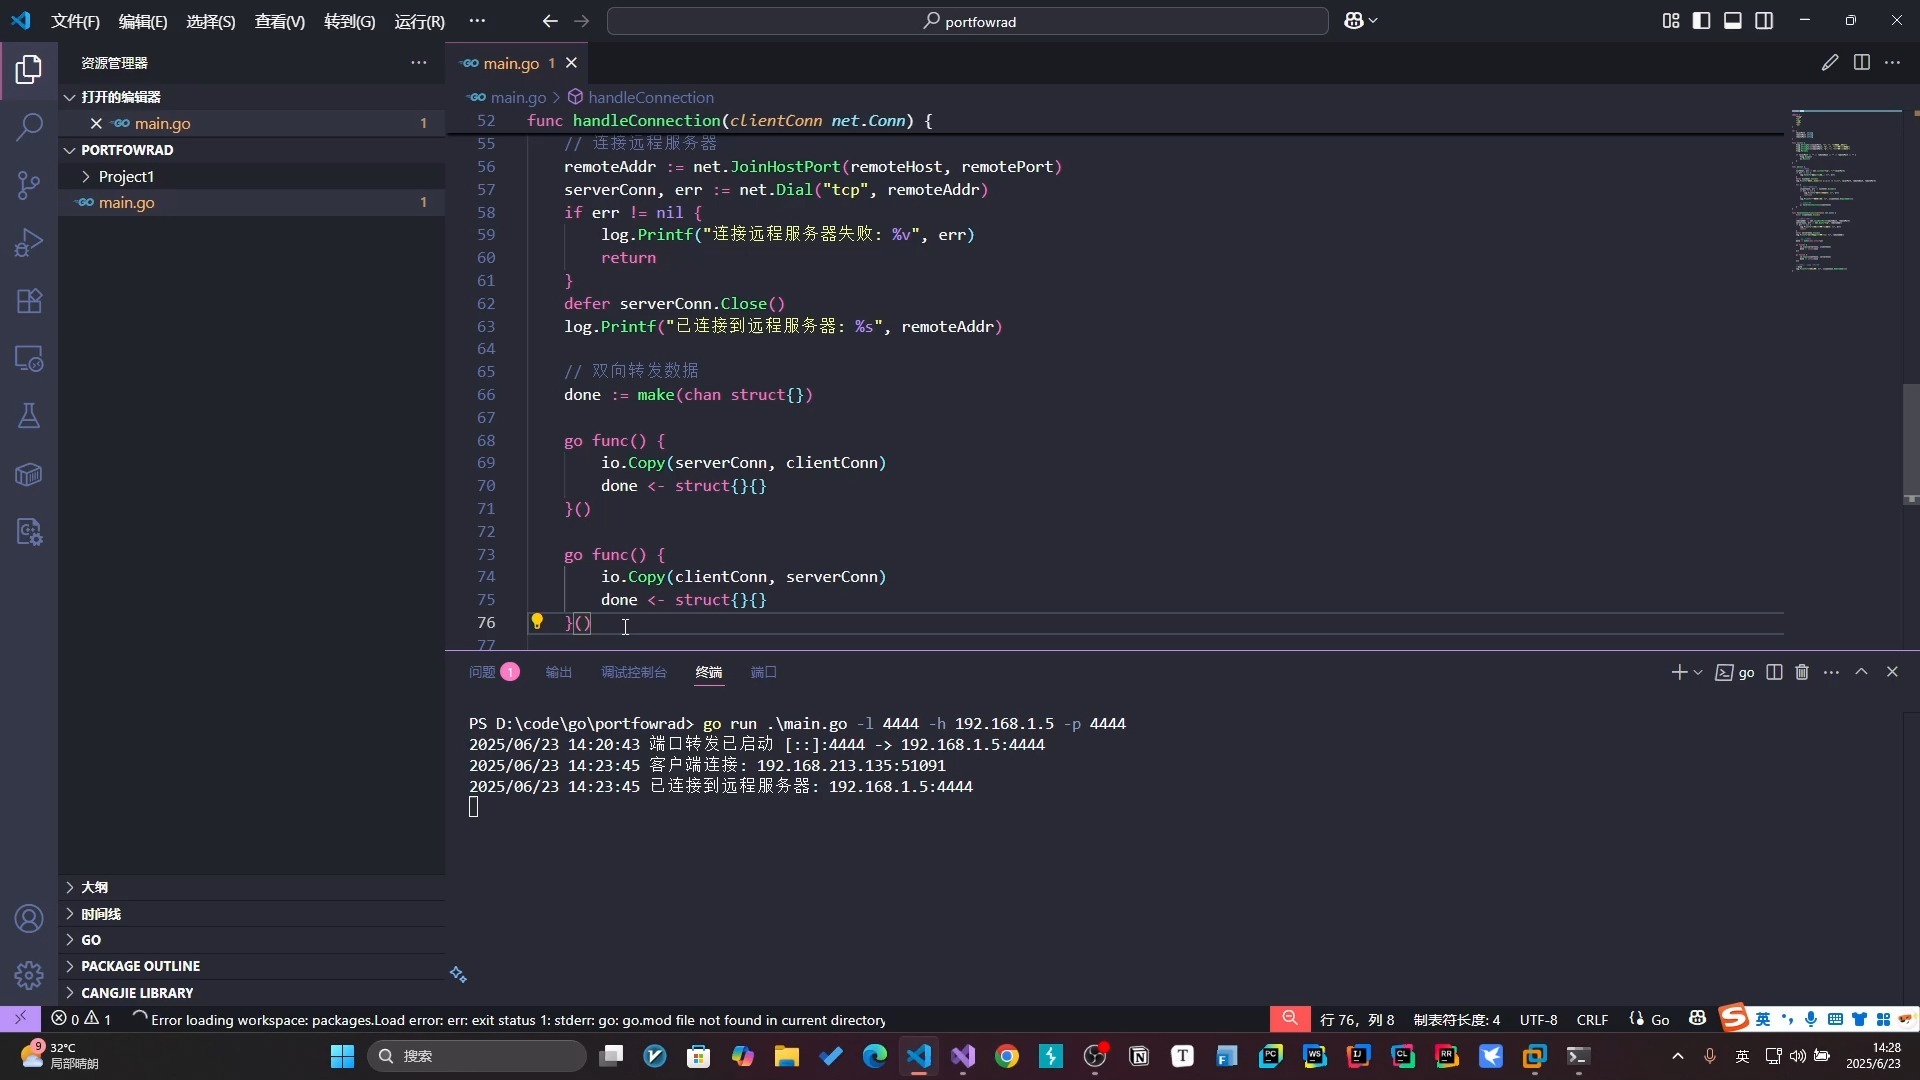Click the lightbulb code action icon

(537, 622)
